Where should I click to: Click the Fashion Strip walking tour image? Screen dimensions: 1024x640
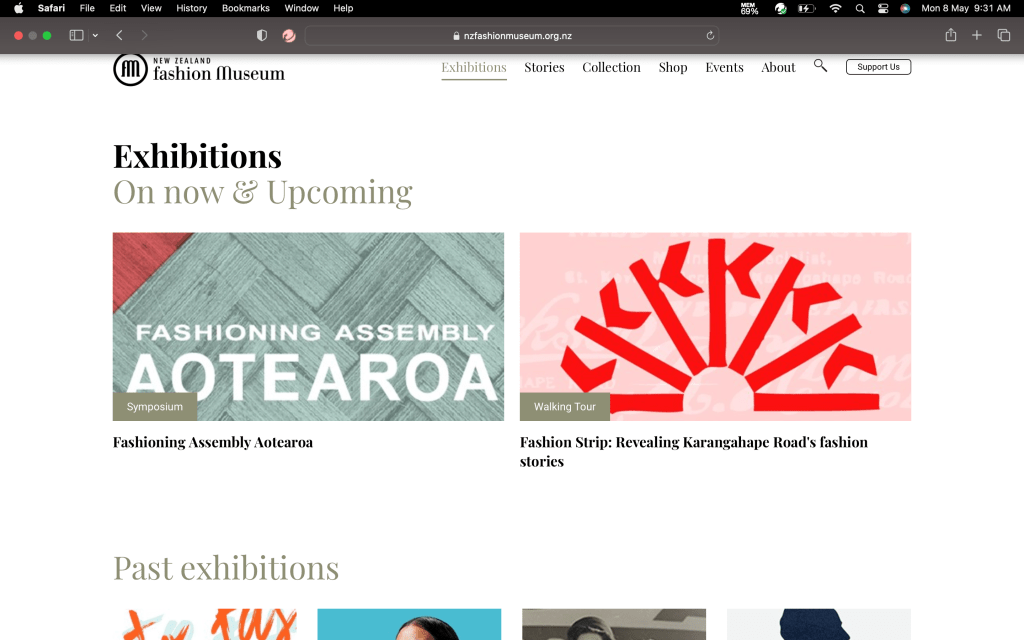click(x=715, y=326)
